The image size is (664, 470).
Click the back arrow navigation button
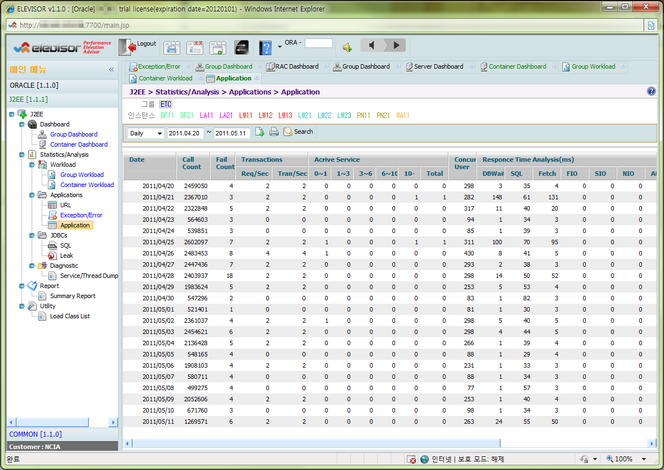[371, 45]
